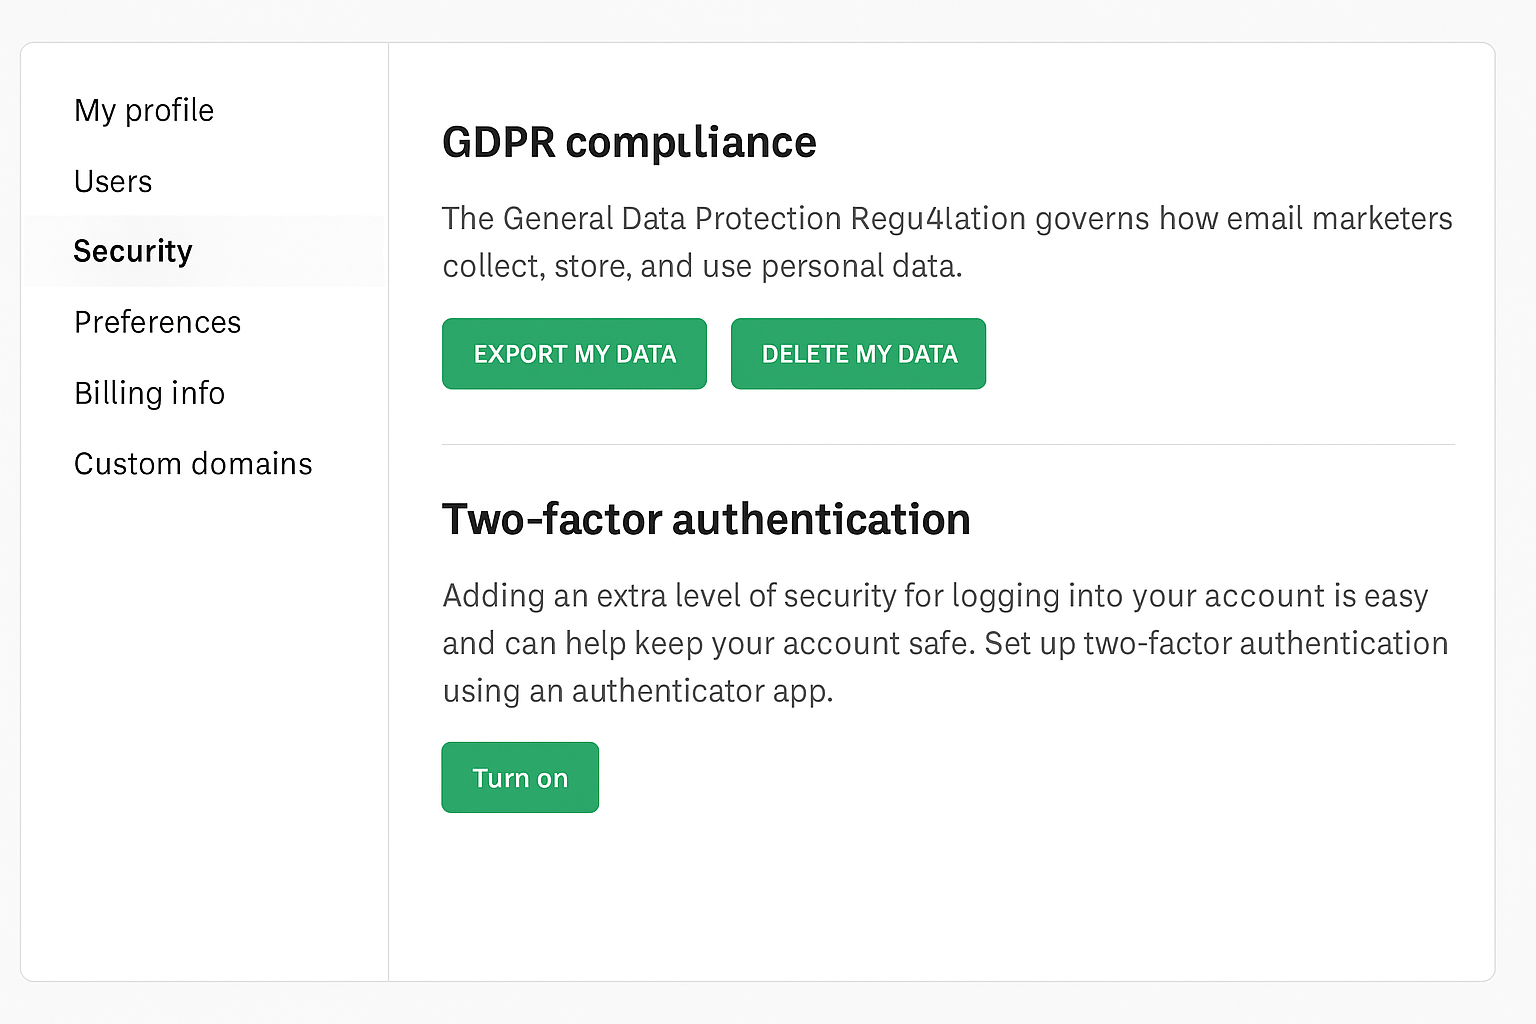Select Custom domains in navigation
The width and height of the screenshot is (1536, 1024).
point(193,463)
